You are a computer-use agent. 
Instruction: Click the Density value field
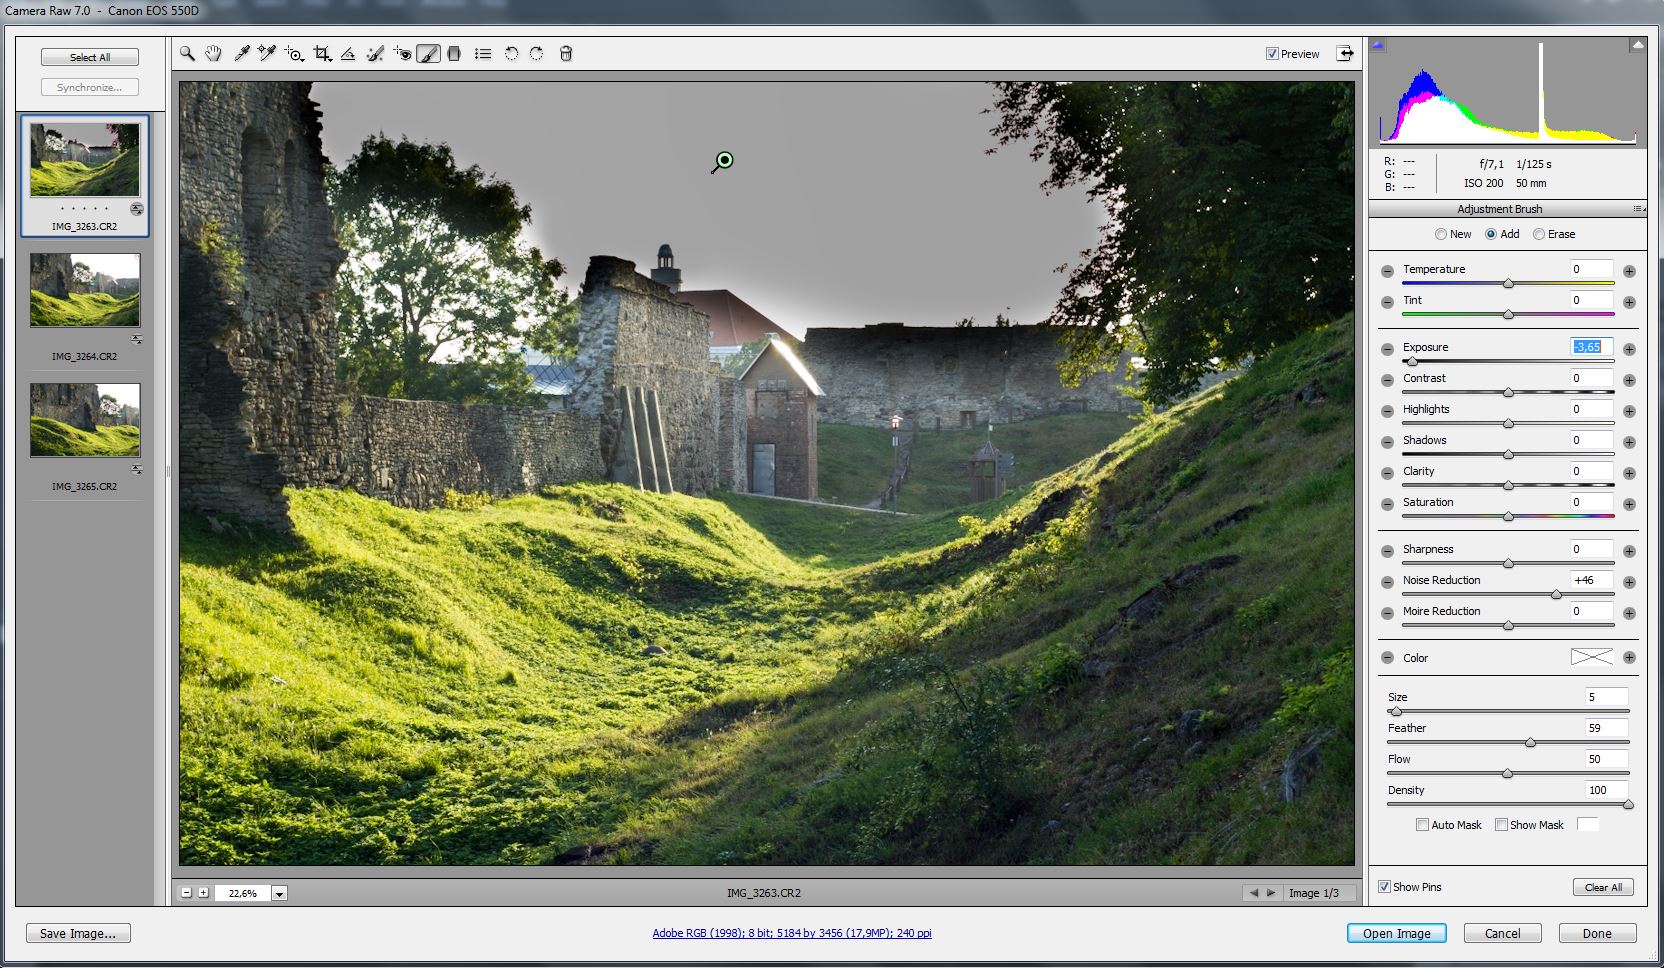(1606, 790)
